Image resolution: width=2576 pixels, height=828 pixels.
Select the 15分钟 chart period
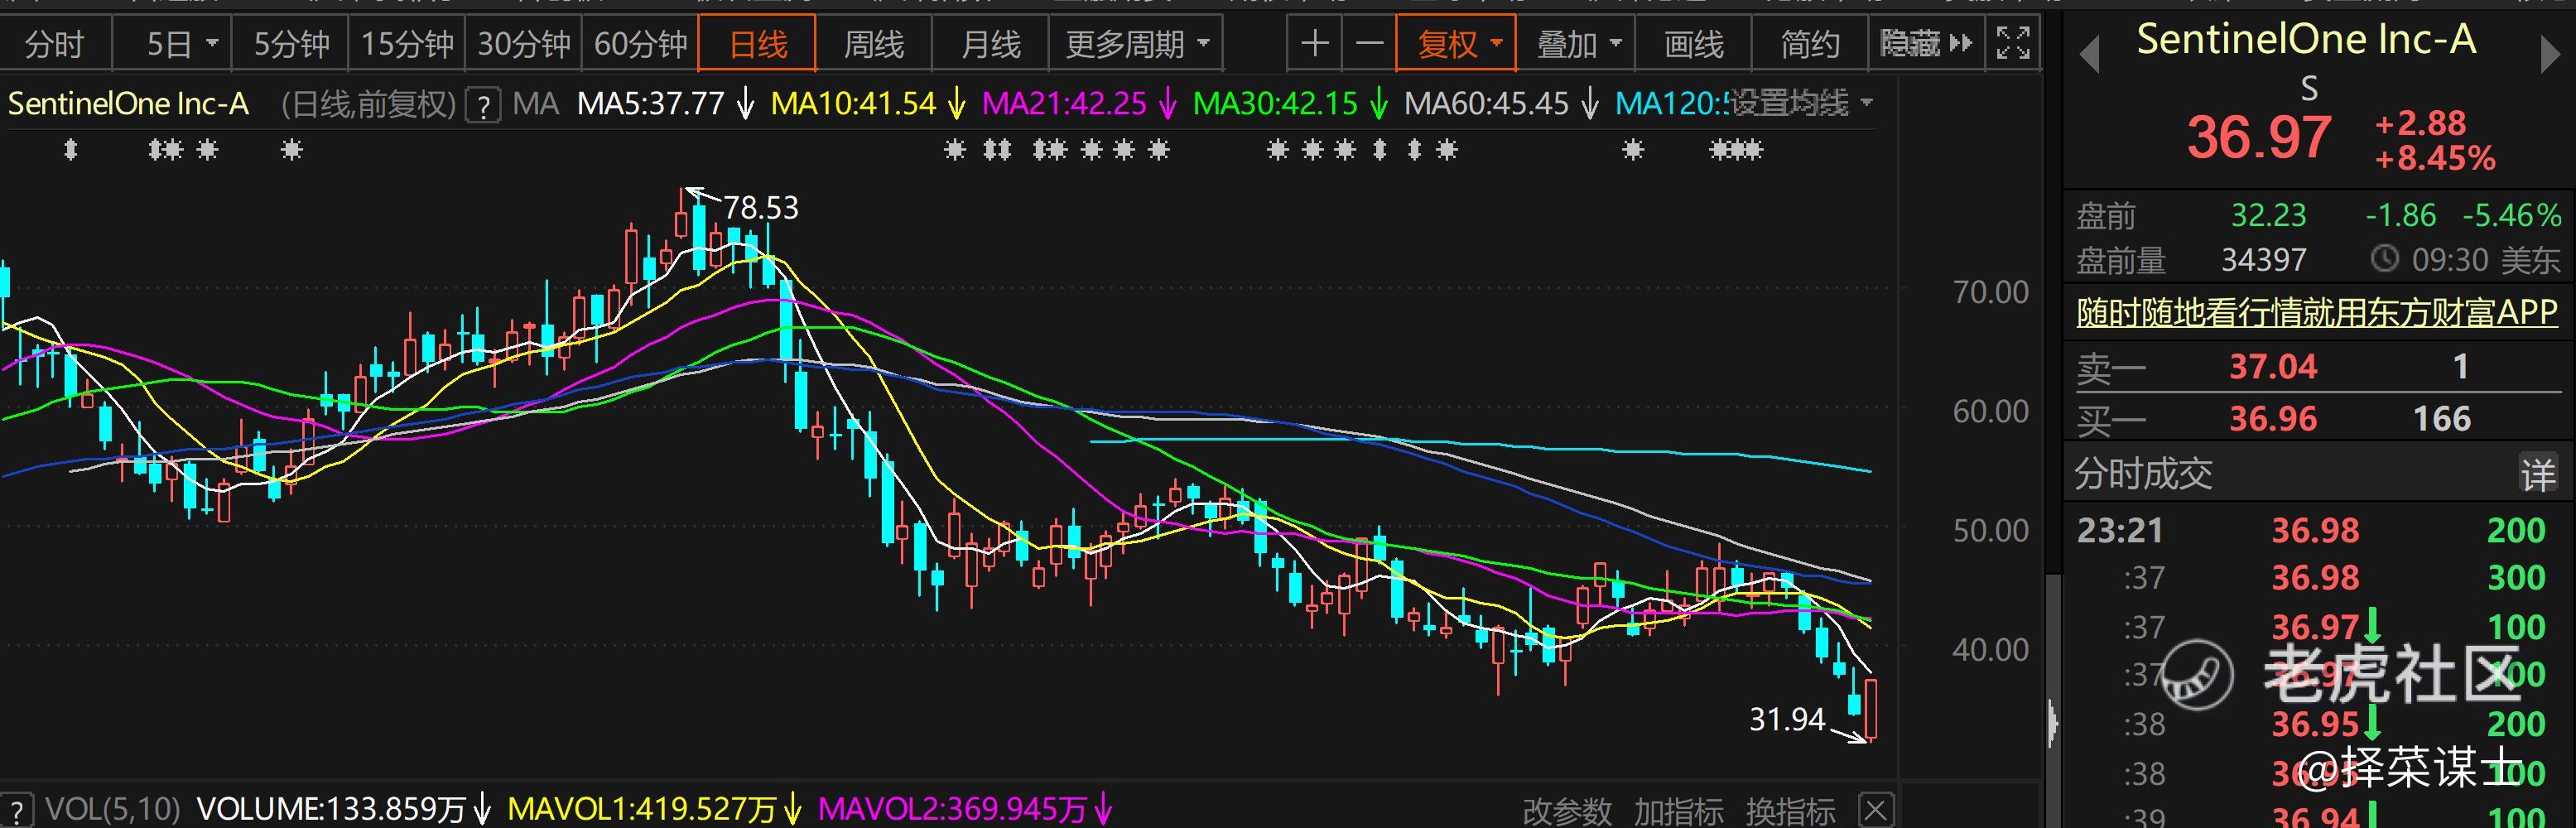(407, 44)
